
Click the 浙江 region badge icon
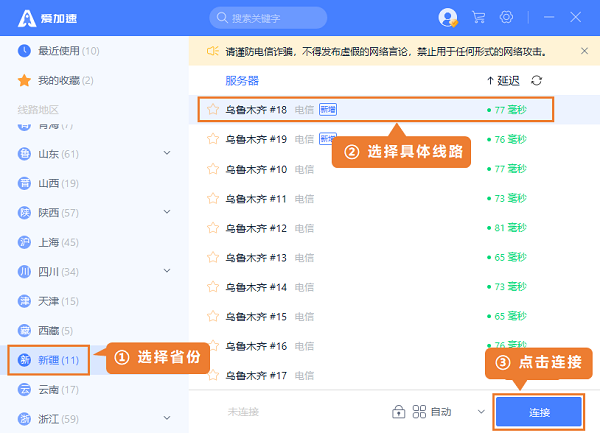coord(24,419)
